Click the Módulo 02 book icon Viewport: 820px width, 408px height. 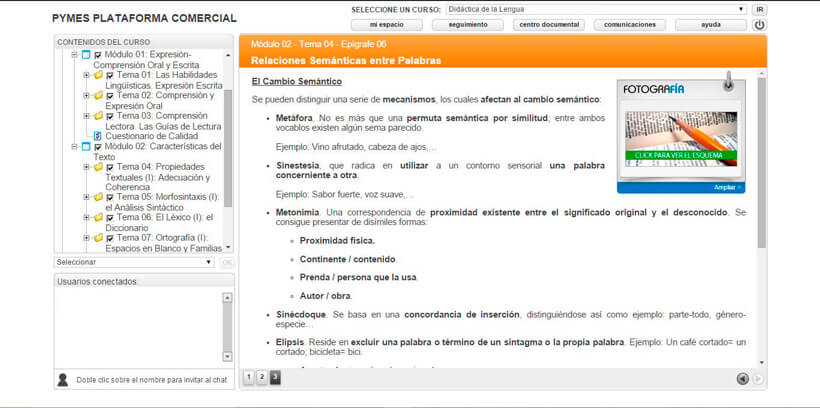(x=86, y=146)
